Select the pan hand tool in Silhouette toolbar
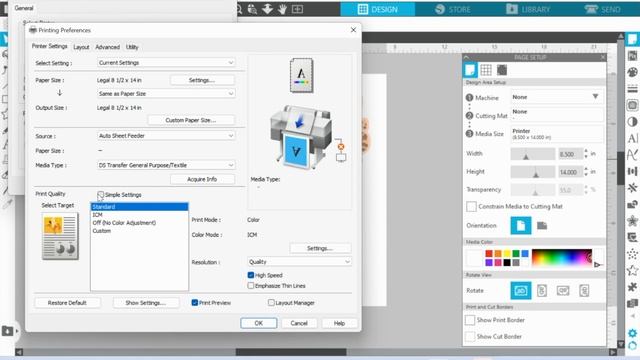This screenshot has width=640, height=360. 282,9
